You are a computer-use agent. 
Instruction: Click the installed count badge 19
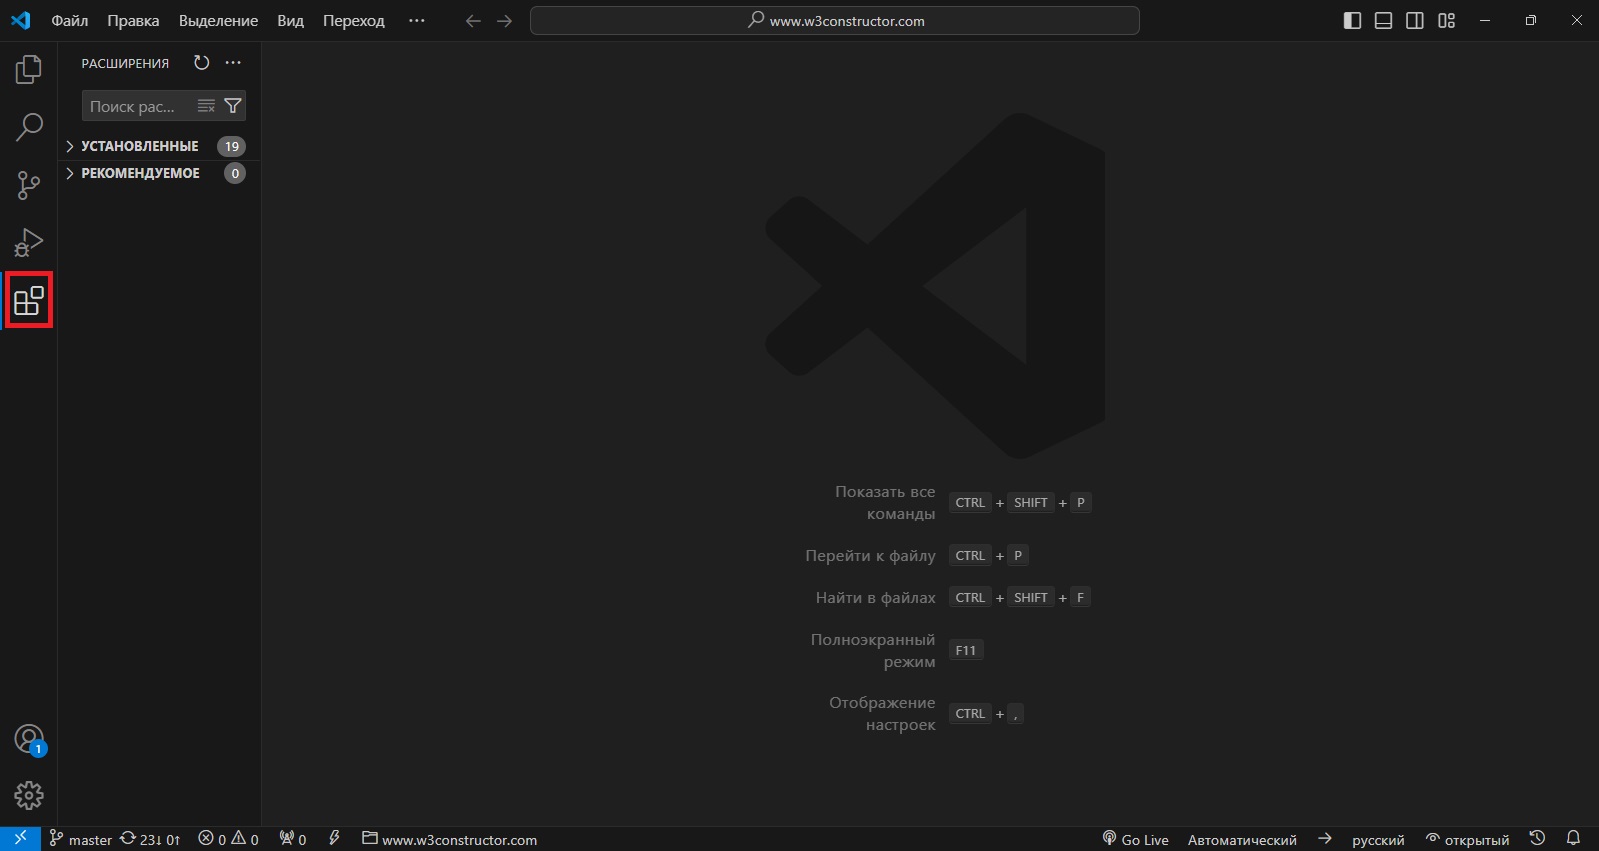tap(232, 146)
